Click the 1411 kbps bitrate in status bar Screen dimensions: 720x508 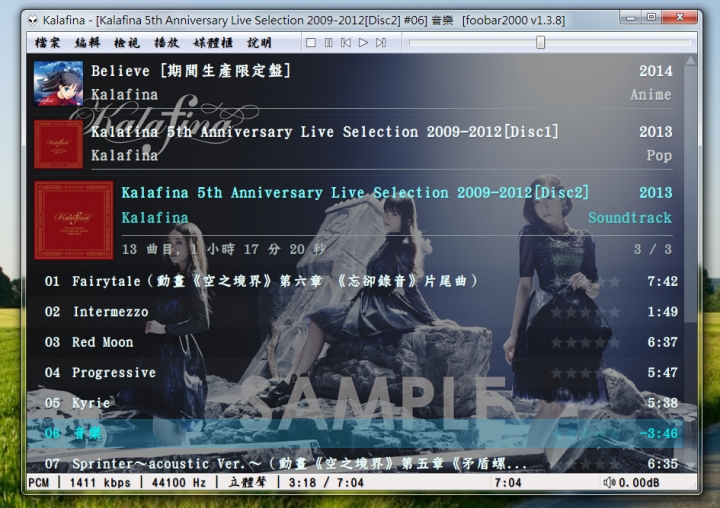tap(100, 483)
